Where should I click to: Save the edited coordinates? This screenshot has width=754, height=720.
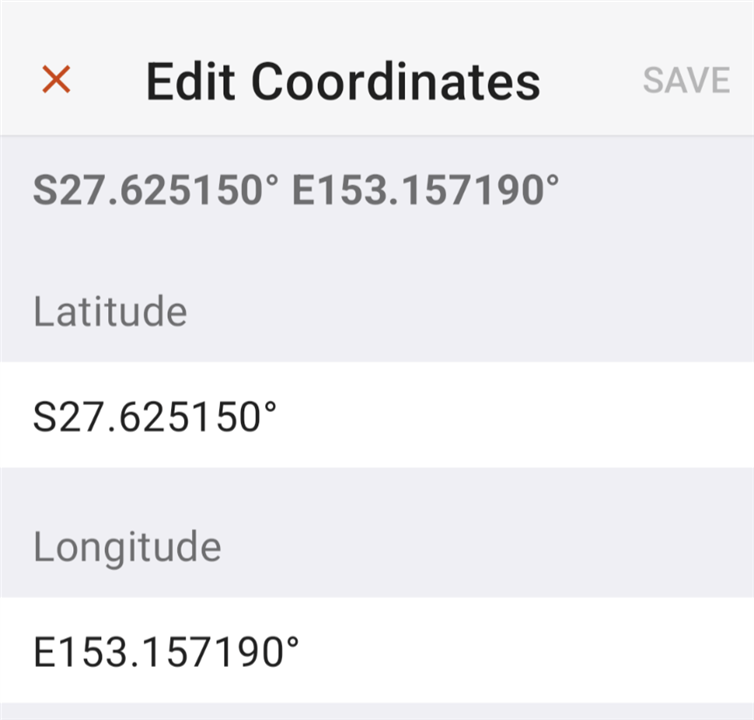click(x=686, y=80)
